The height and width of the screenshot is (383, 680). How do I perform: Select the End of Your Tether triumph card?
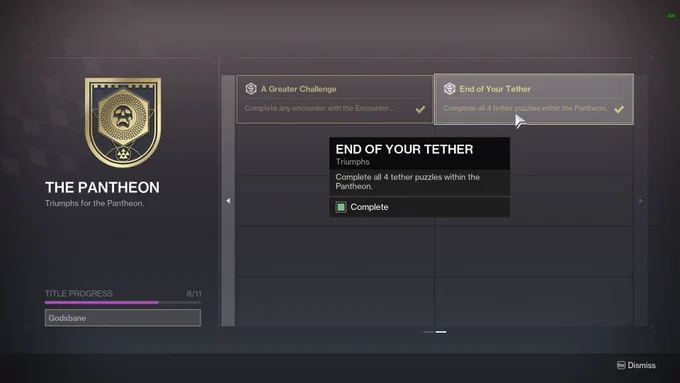pos(534,99)
